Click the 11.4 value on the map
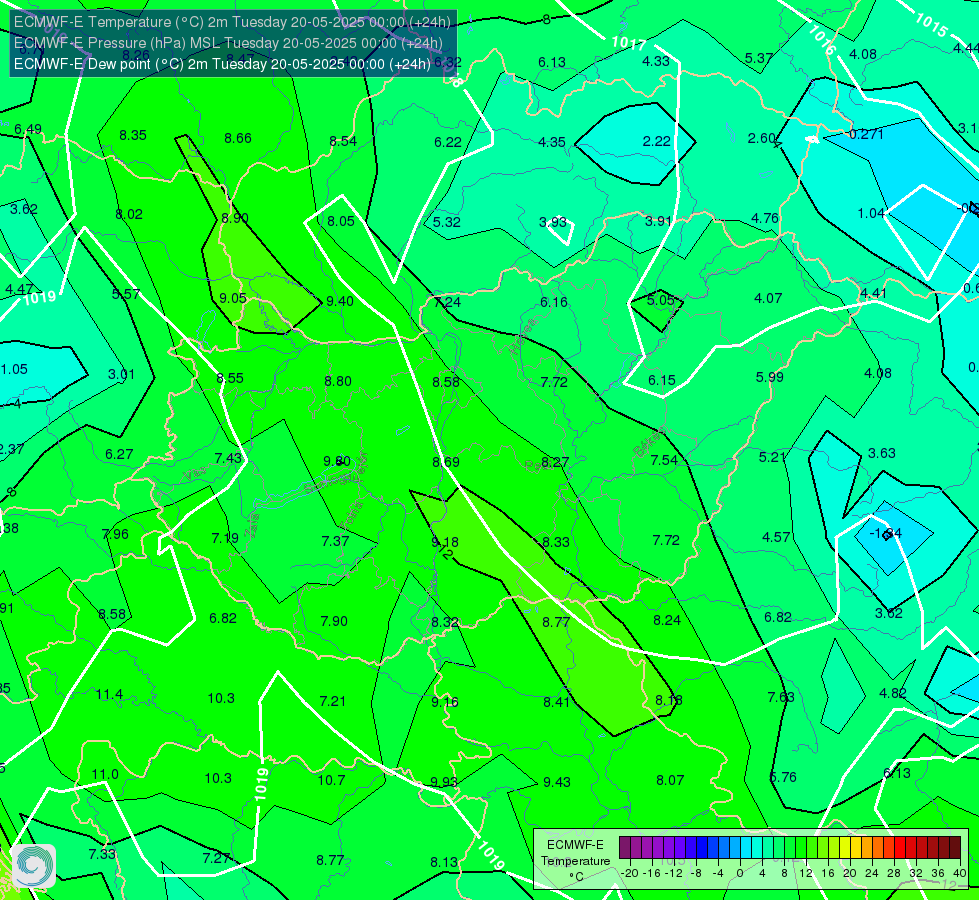 click(x=109, y=695)
